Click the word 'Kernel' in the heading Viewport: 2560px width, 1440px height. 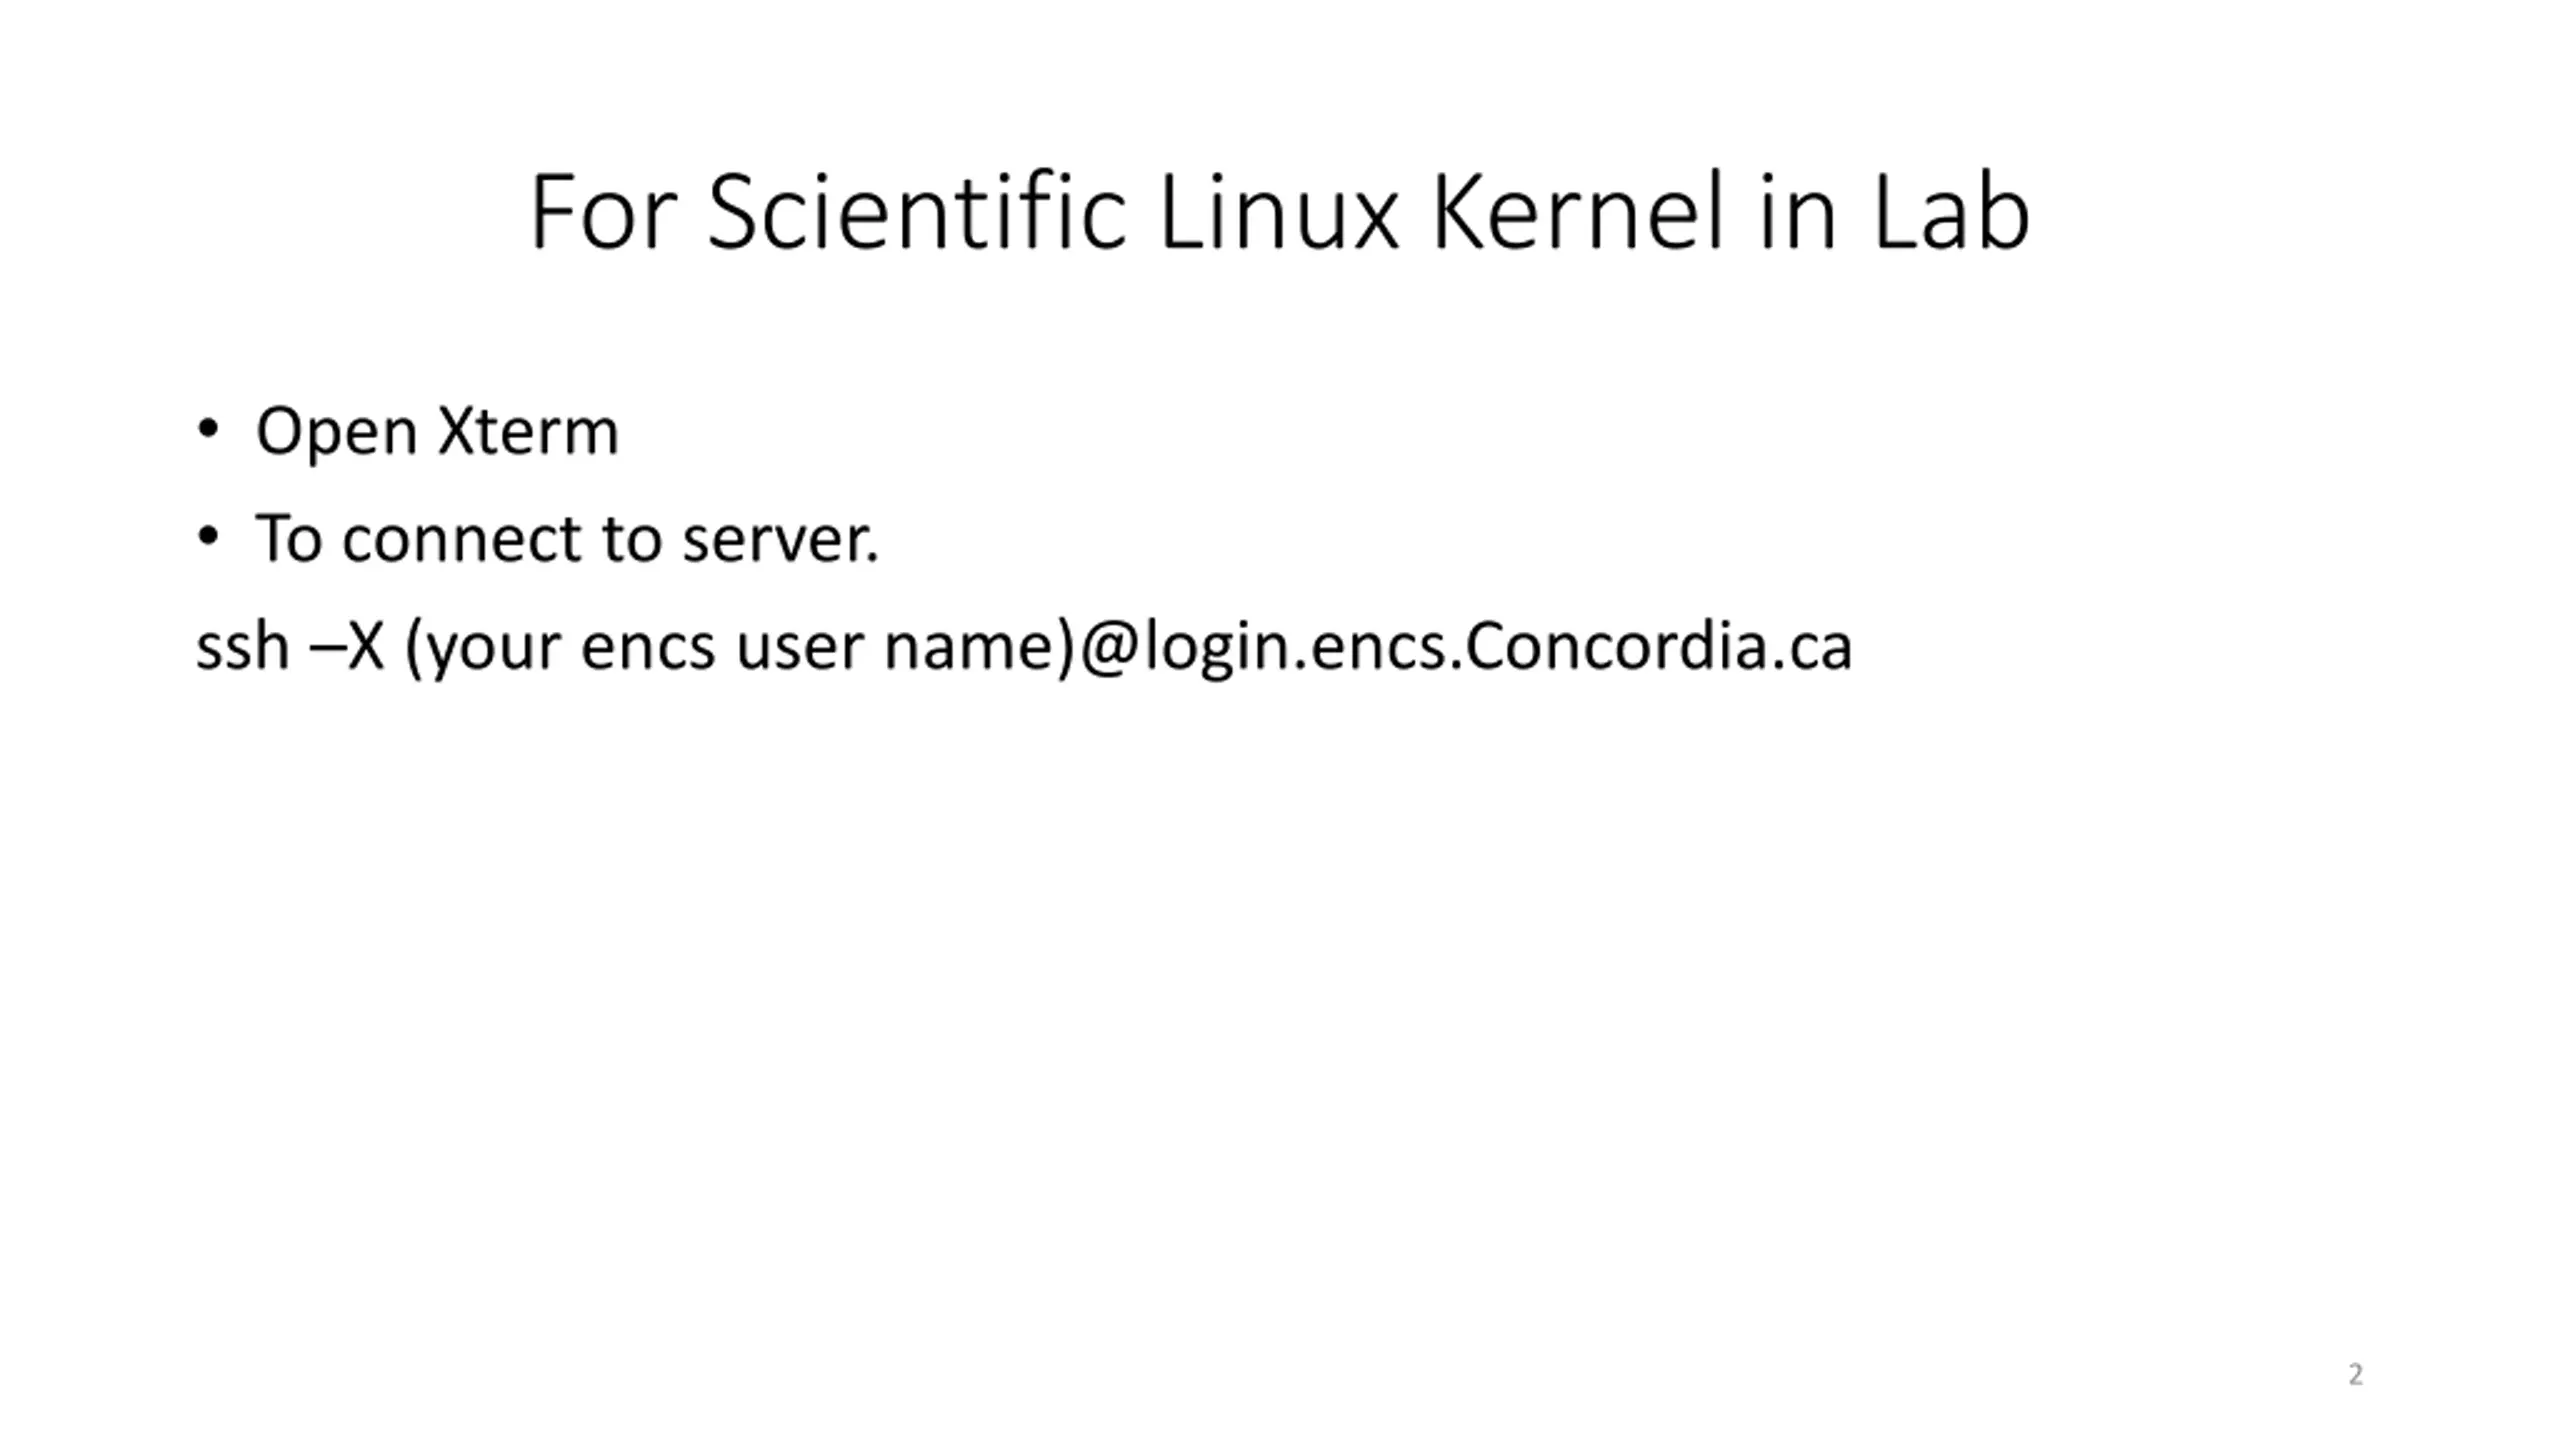(x=1578, y=212)
